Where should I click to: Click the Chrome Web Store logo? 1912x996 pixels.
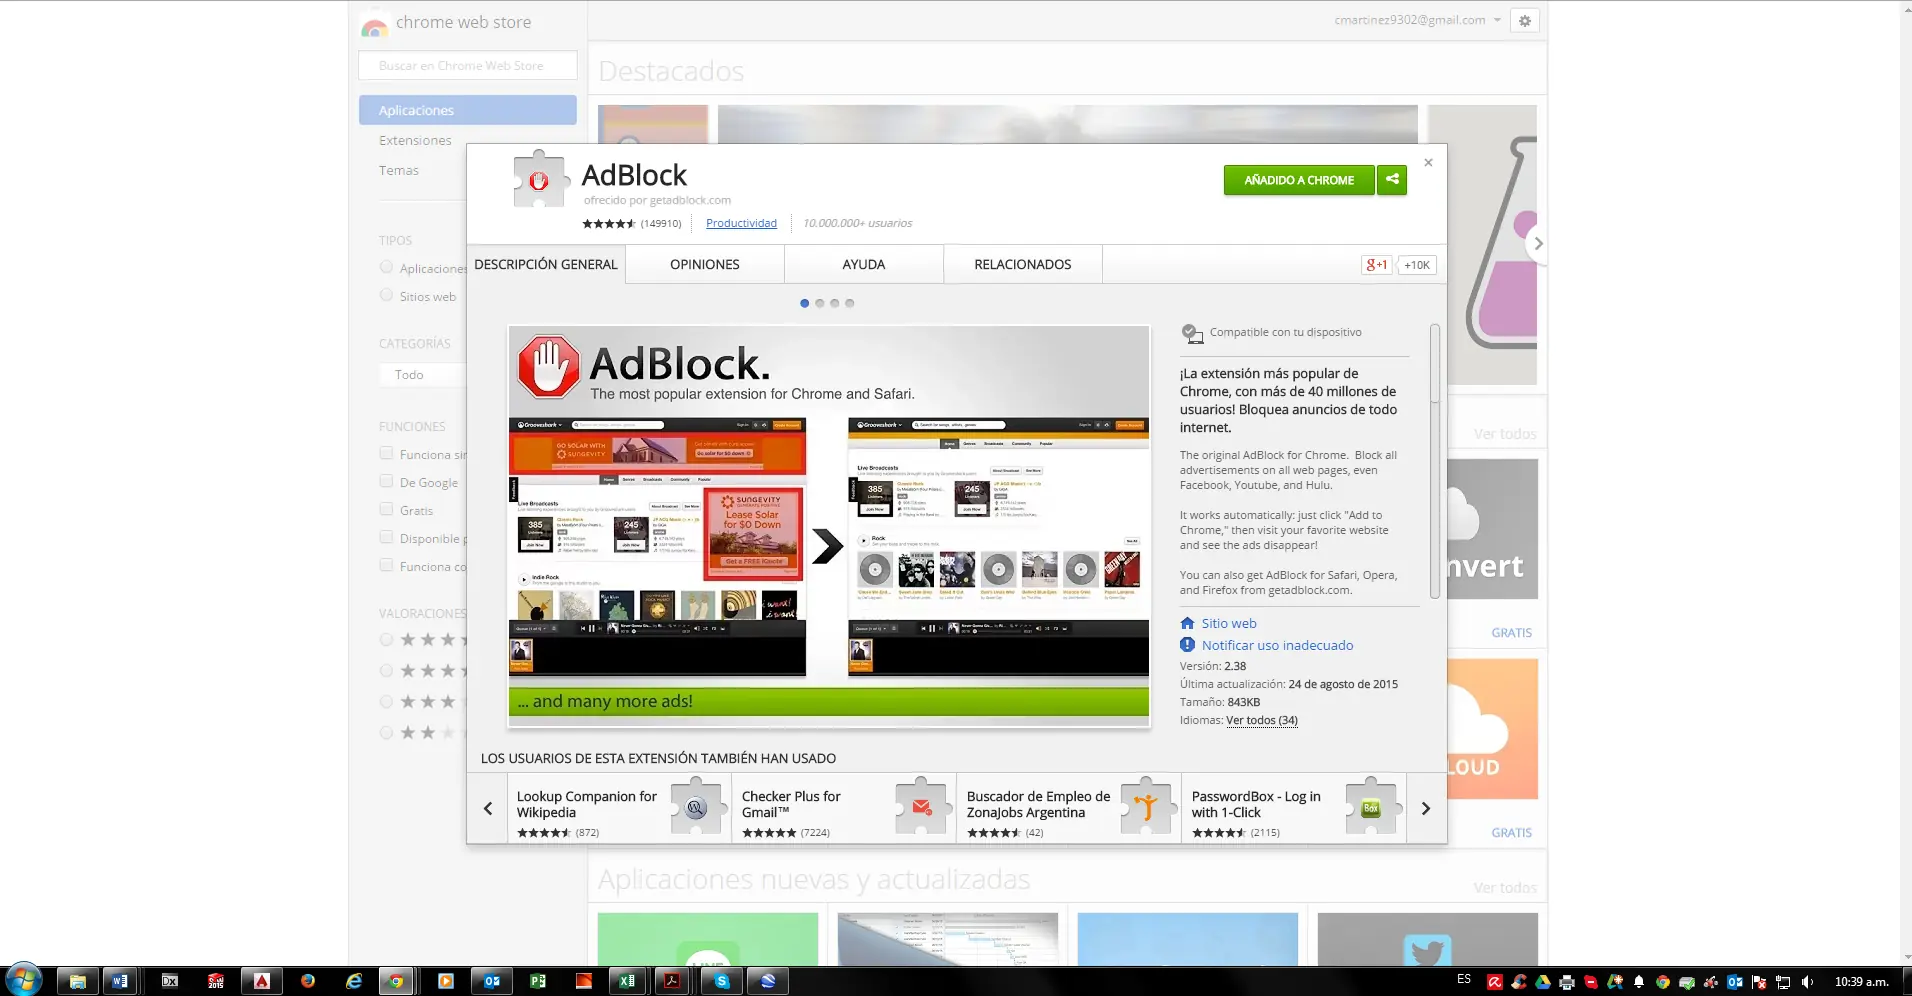(x=374, y=25)
